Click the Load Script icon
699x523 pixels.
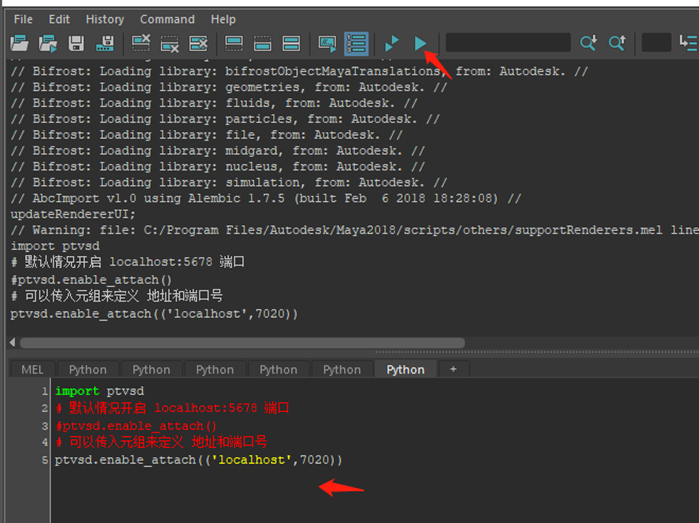[20, 43]
